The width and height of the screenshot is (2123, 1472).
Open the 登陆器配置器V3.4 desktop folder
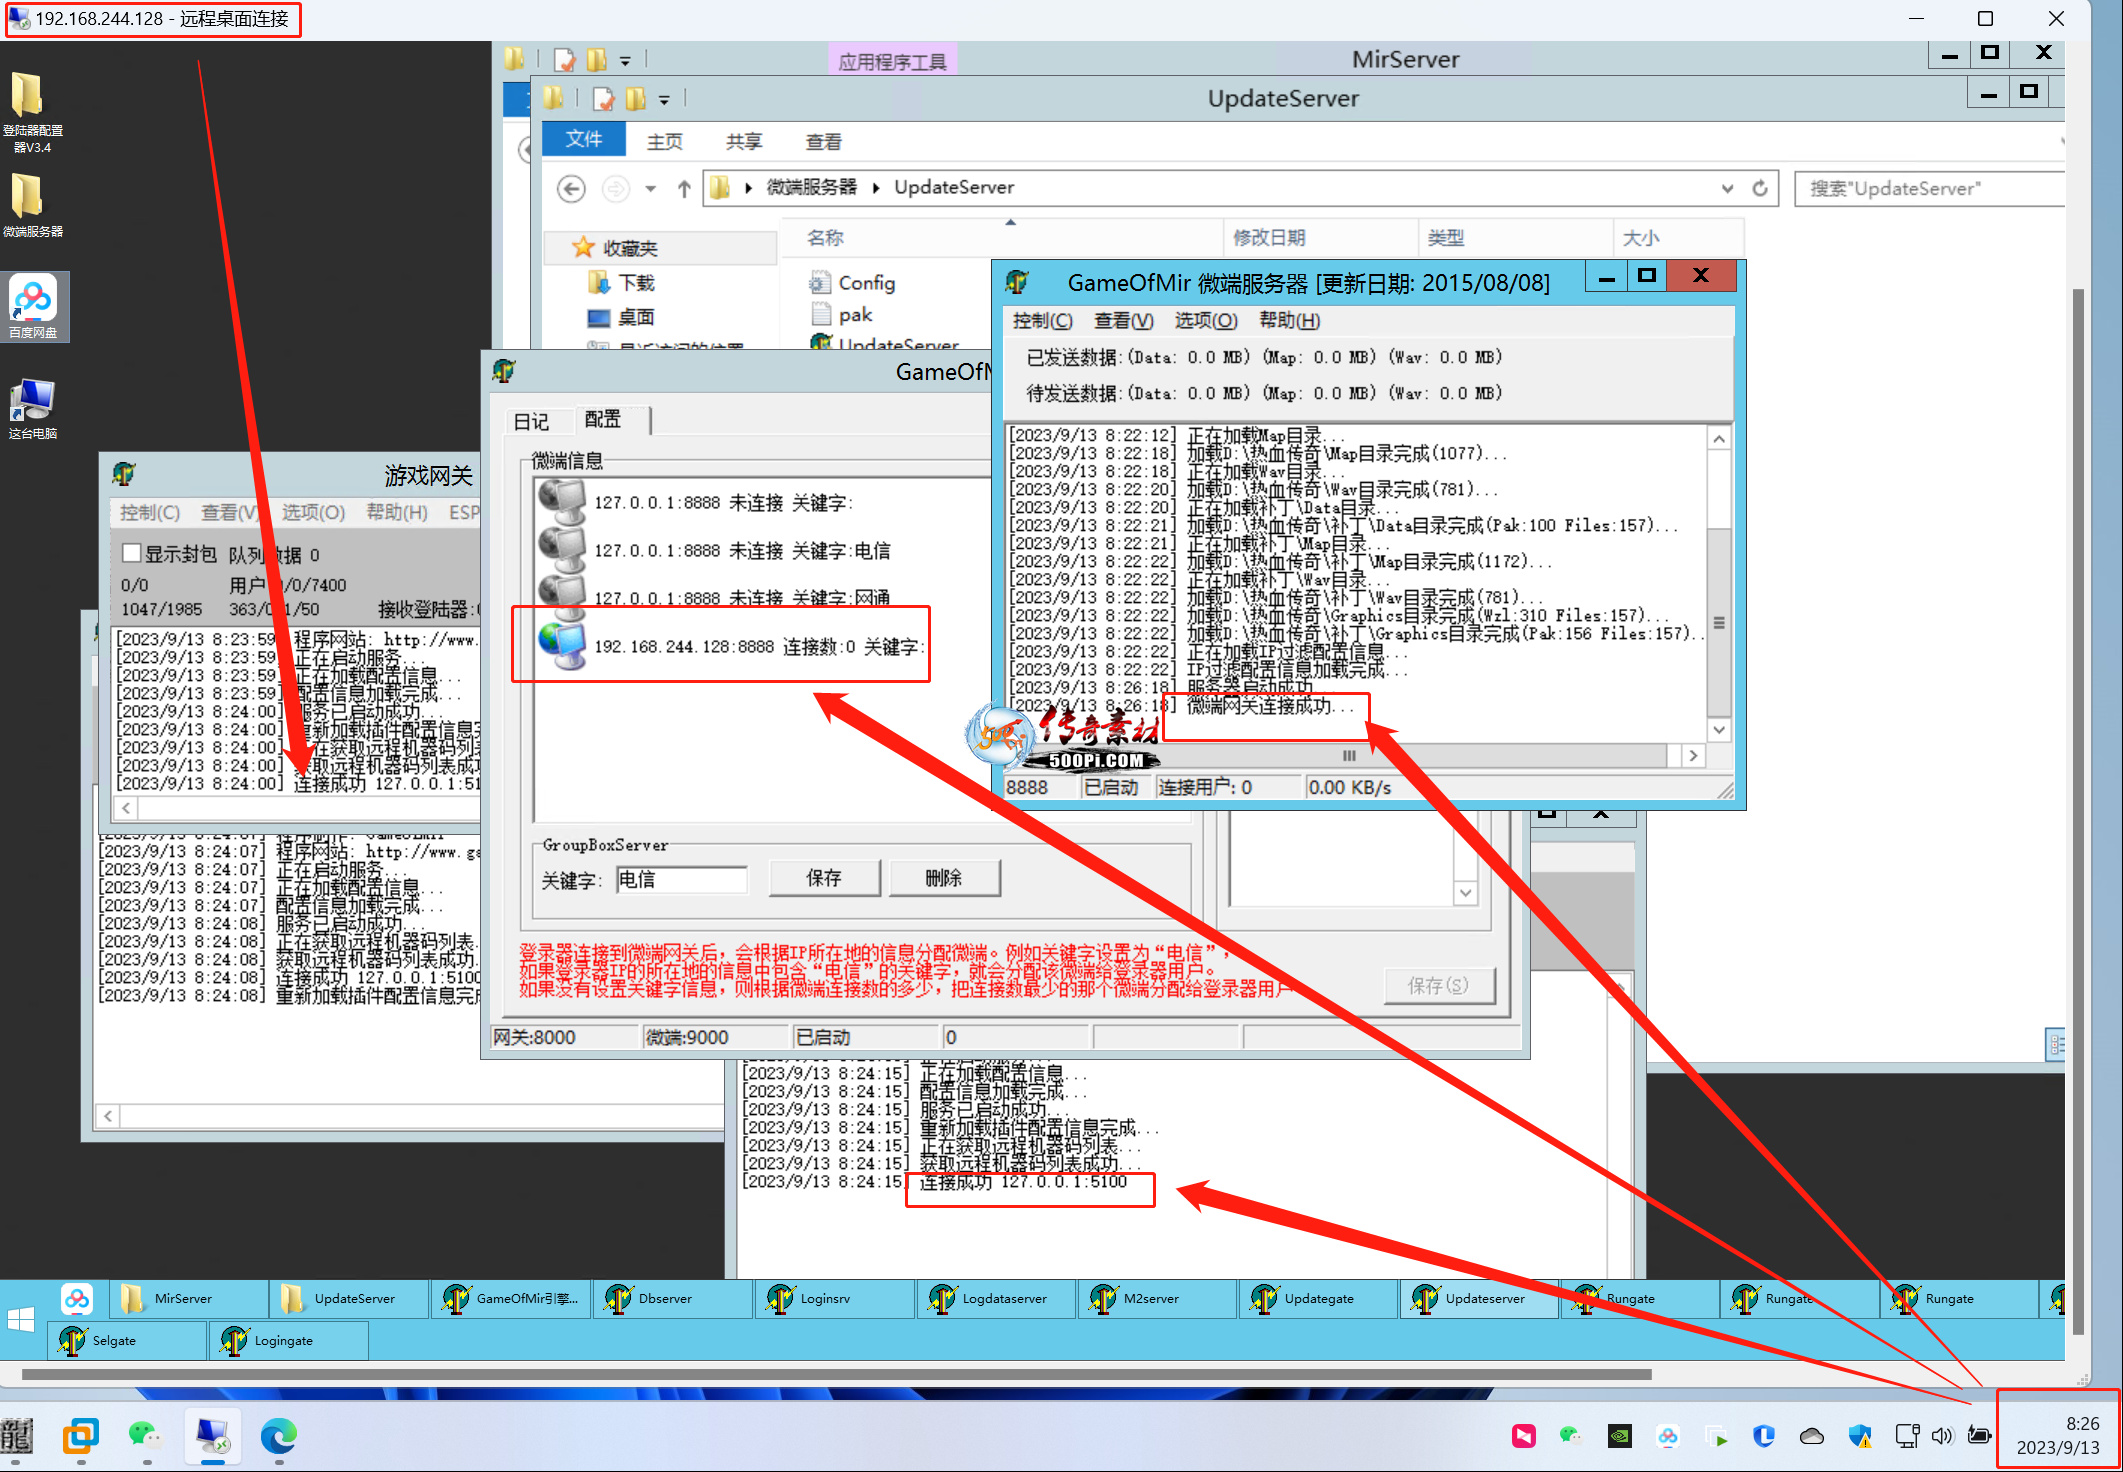(32, 112)
